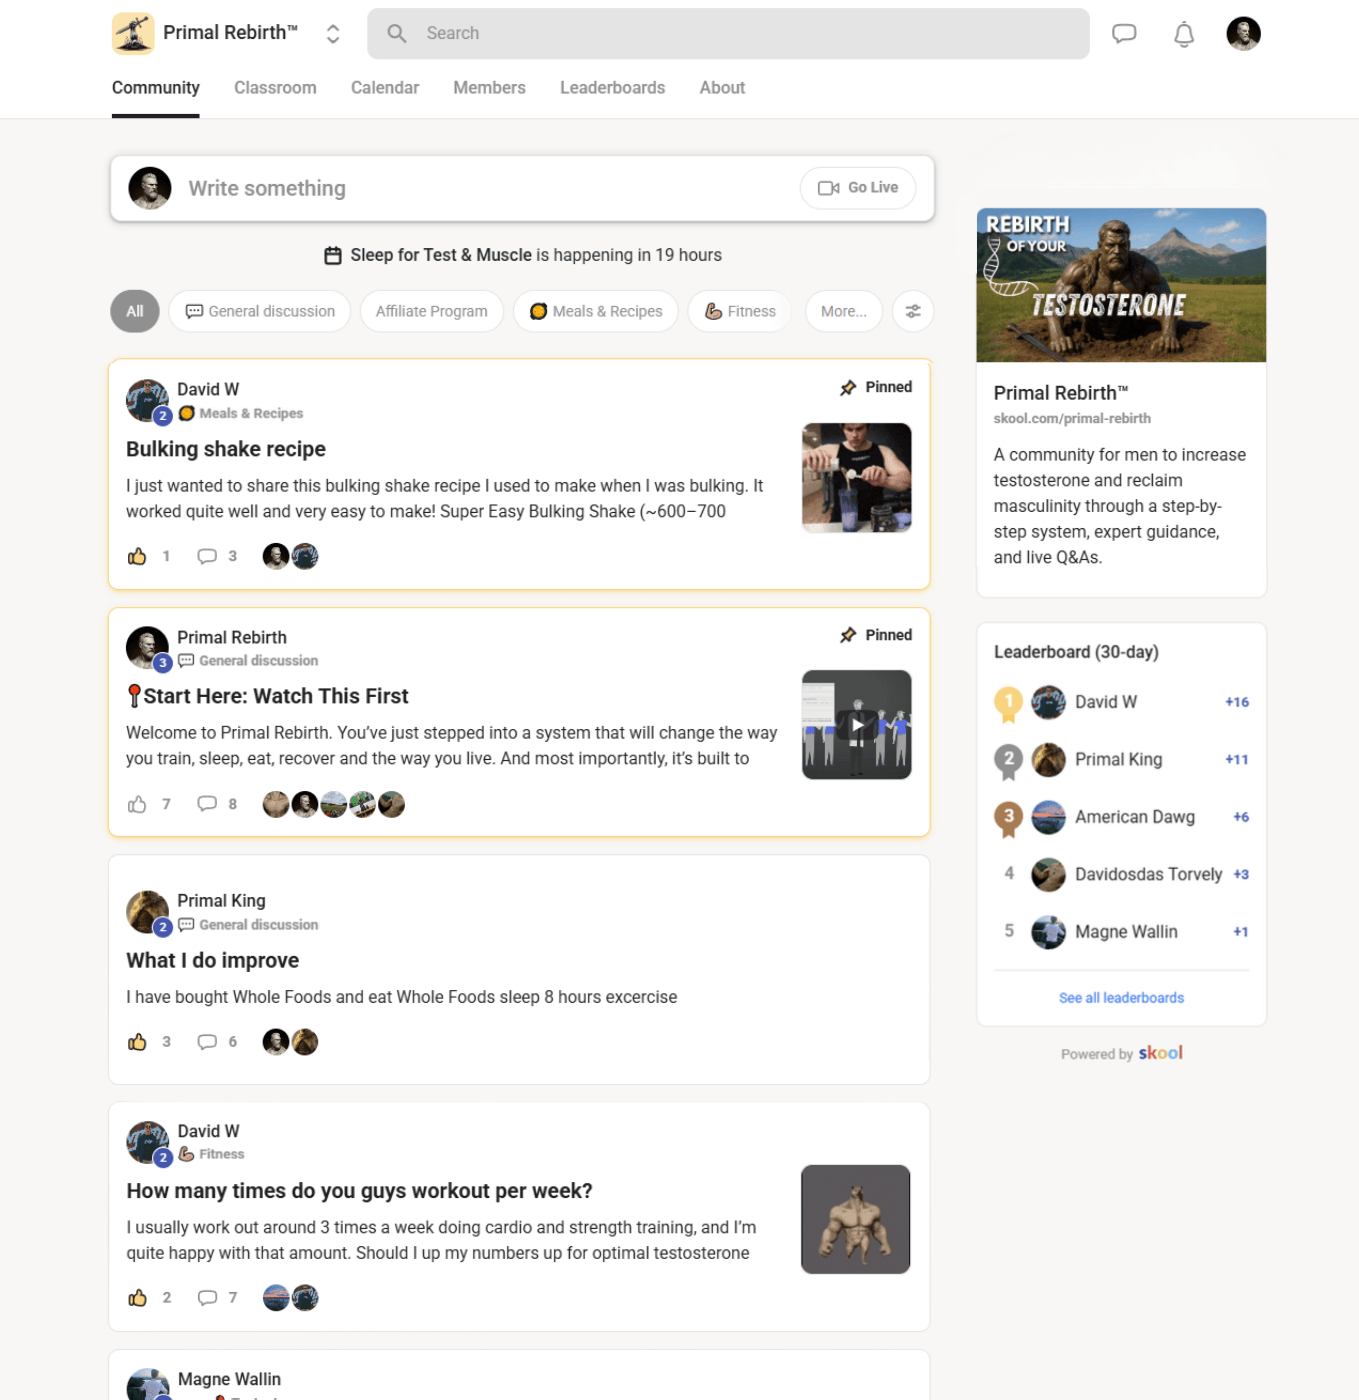Open the muscular figure post thumbnail
The image size is (1359, 1400).
tap(856, 1219)
